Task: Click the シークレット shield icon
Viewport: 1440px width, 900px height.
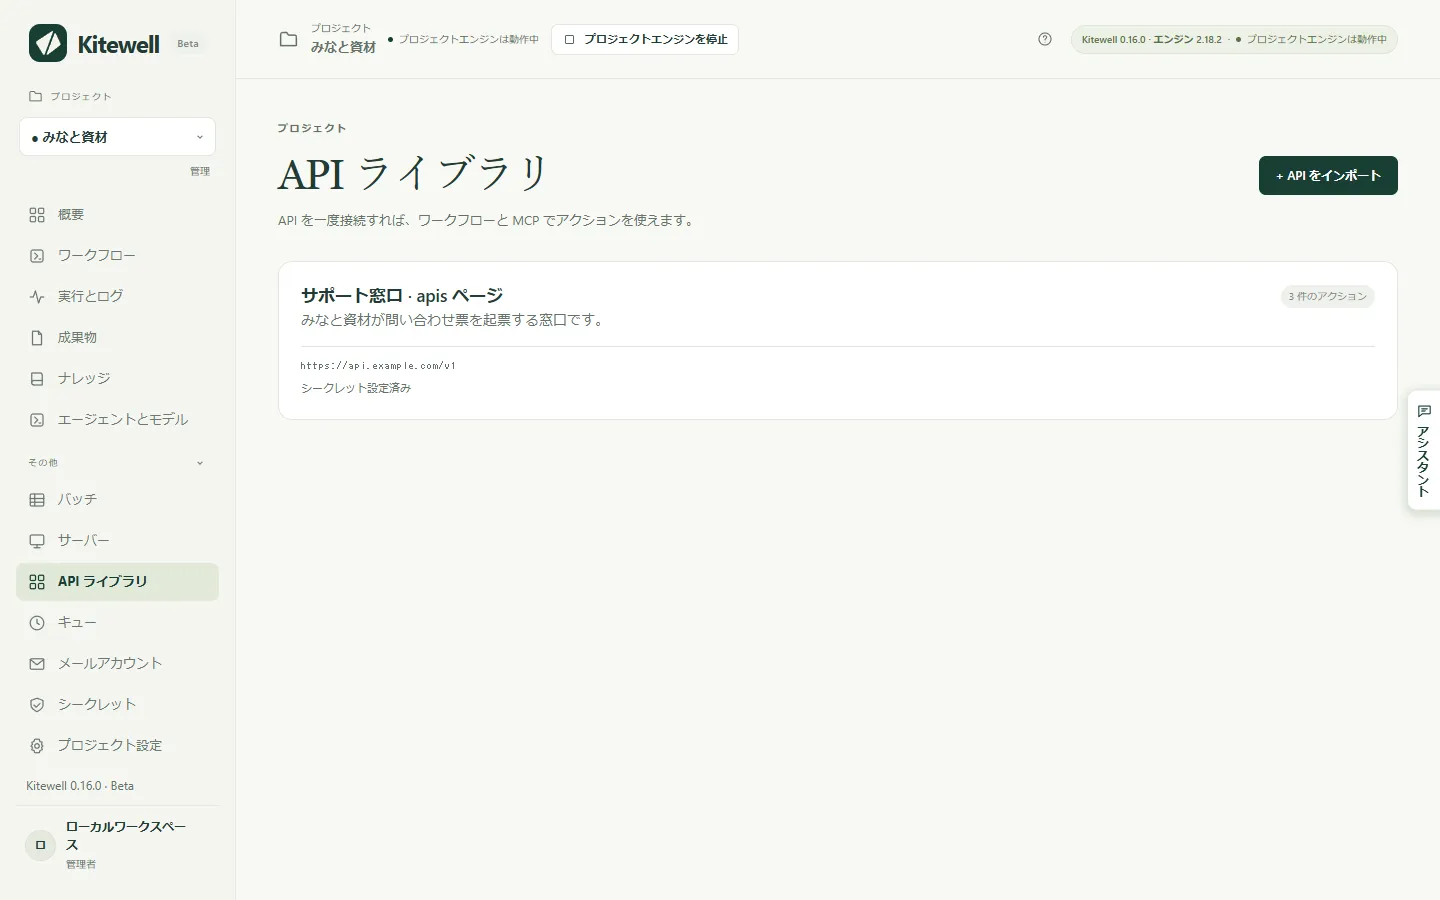Action: click(37, 705)
